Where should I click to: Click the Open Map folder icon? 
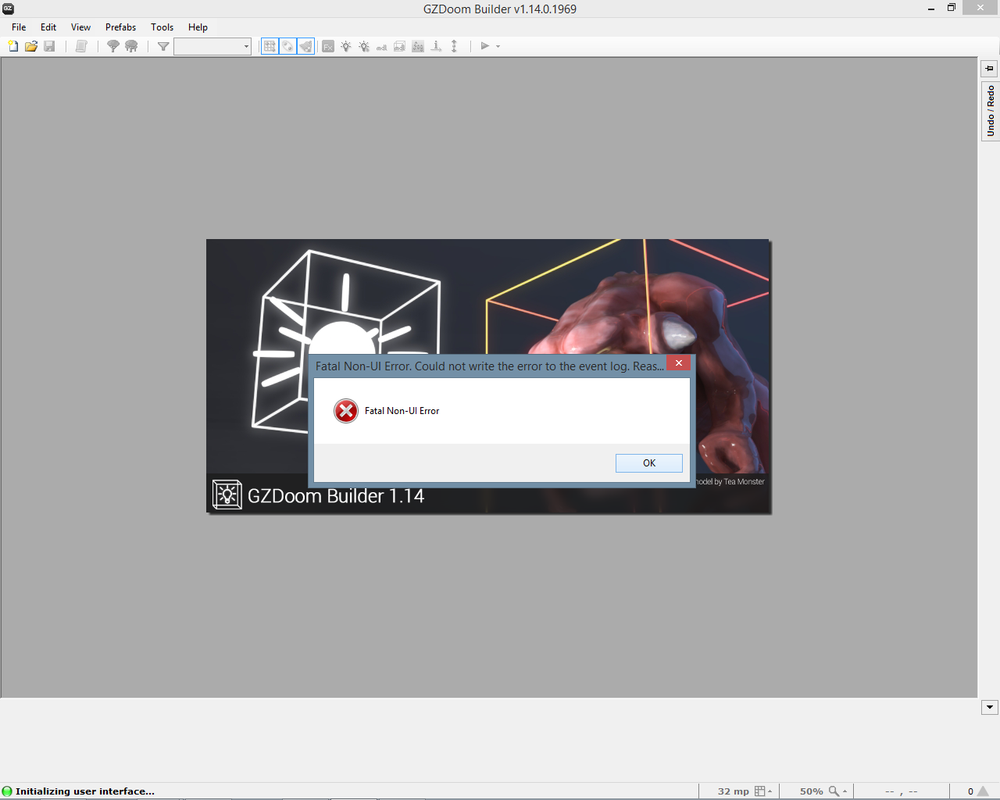(31, 46)
